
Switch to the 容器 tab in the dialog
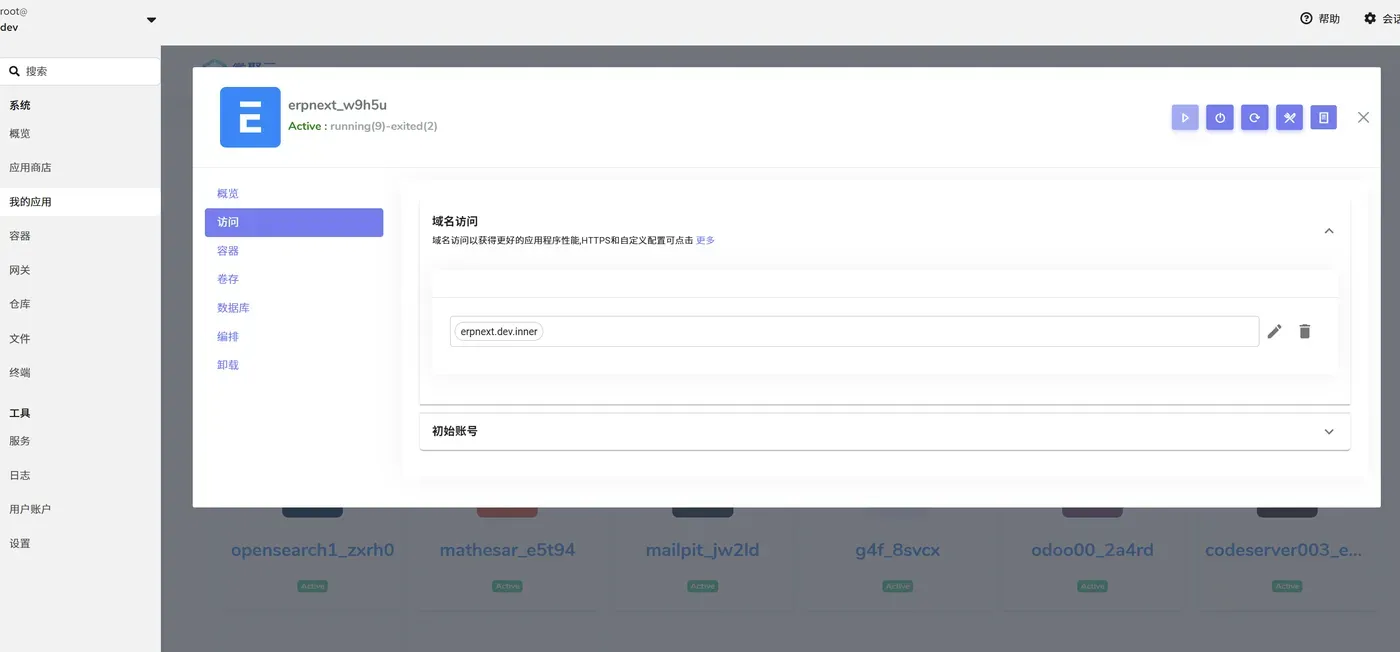(x=227, y=250)
